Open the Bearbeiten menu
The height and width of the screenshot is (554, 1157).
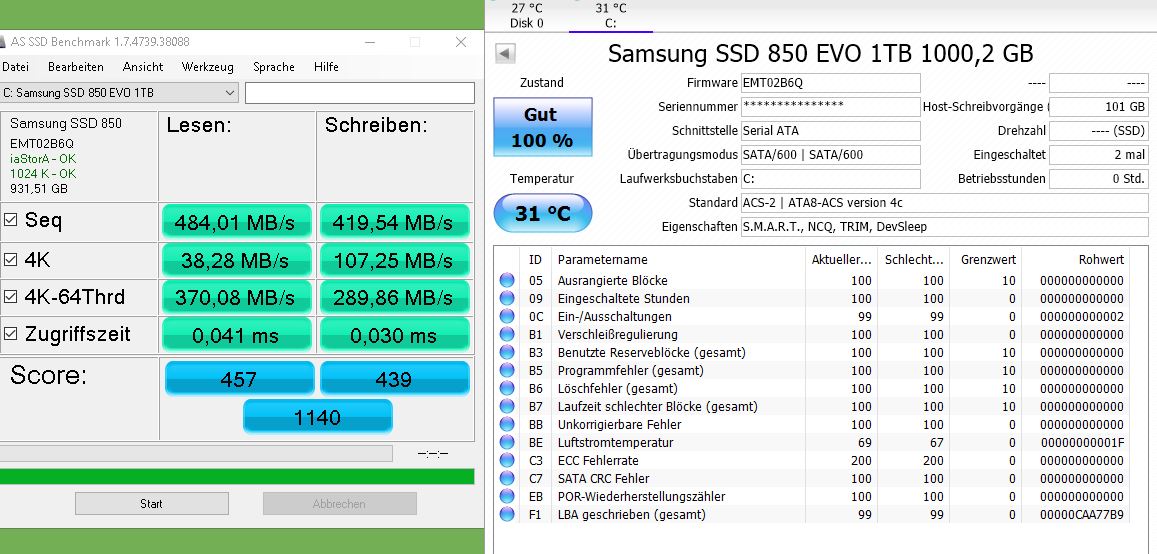pyautogui.click(x=76, y=67)
